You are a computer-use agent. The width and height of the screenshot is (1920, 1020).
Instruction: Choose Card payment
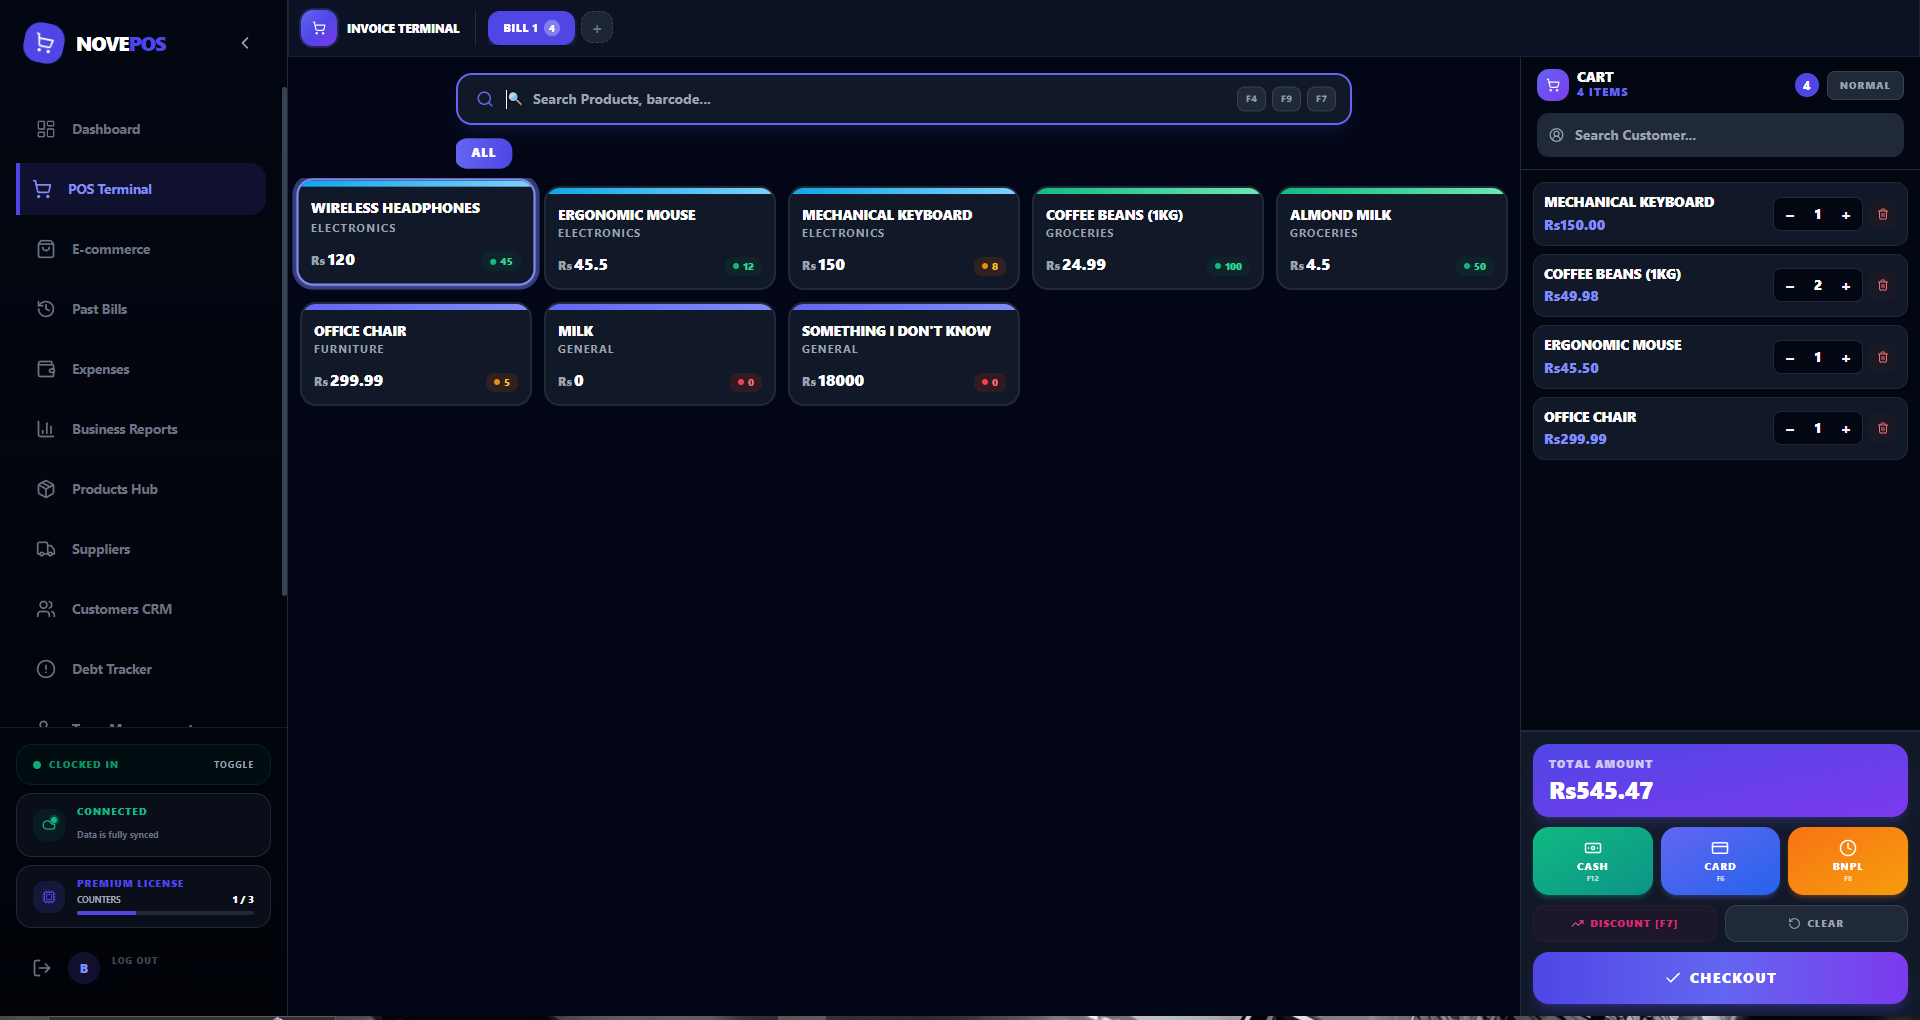[x=1720, y=861]
